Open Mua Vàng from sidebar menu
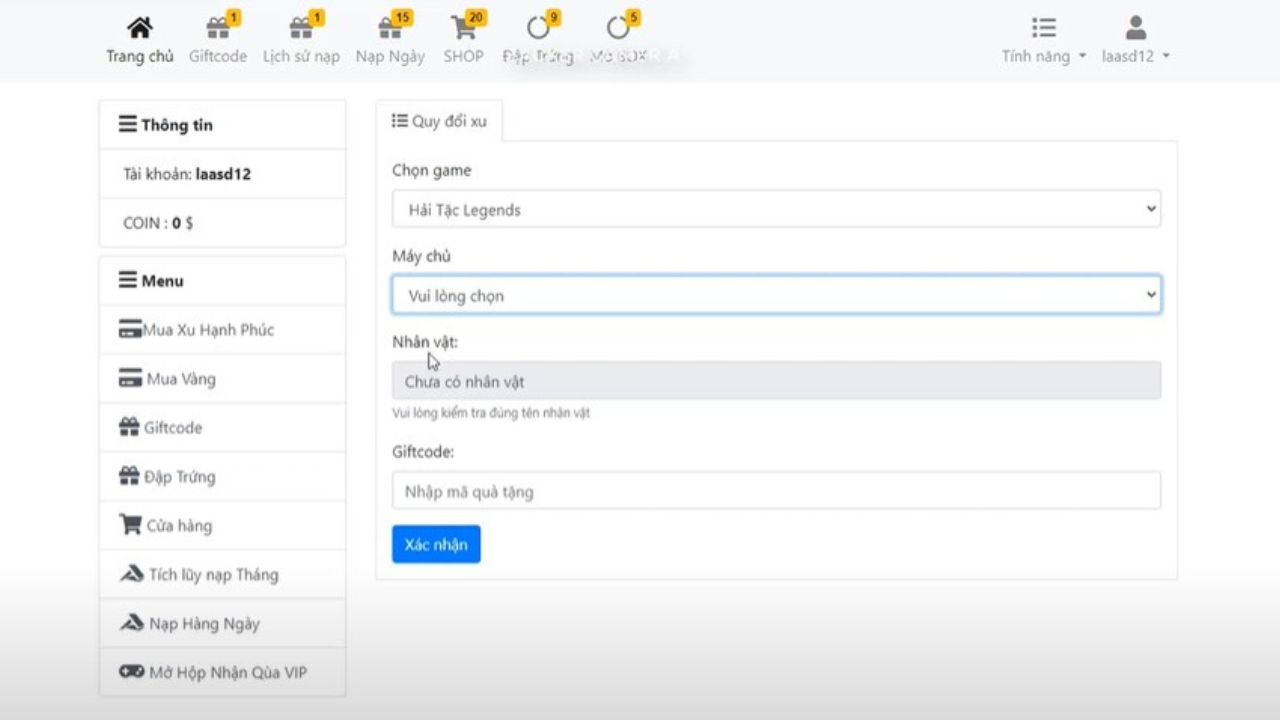Screen dimensions: 1280x720 (x=180, y=379)
